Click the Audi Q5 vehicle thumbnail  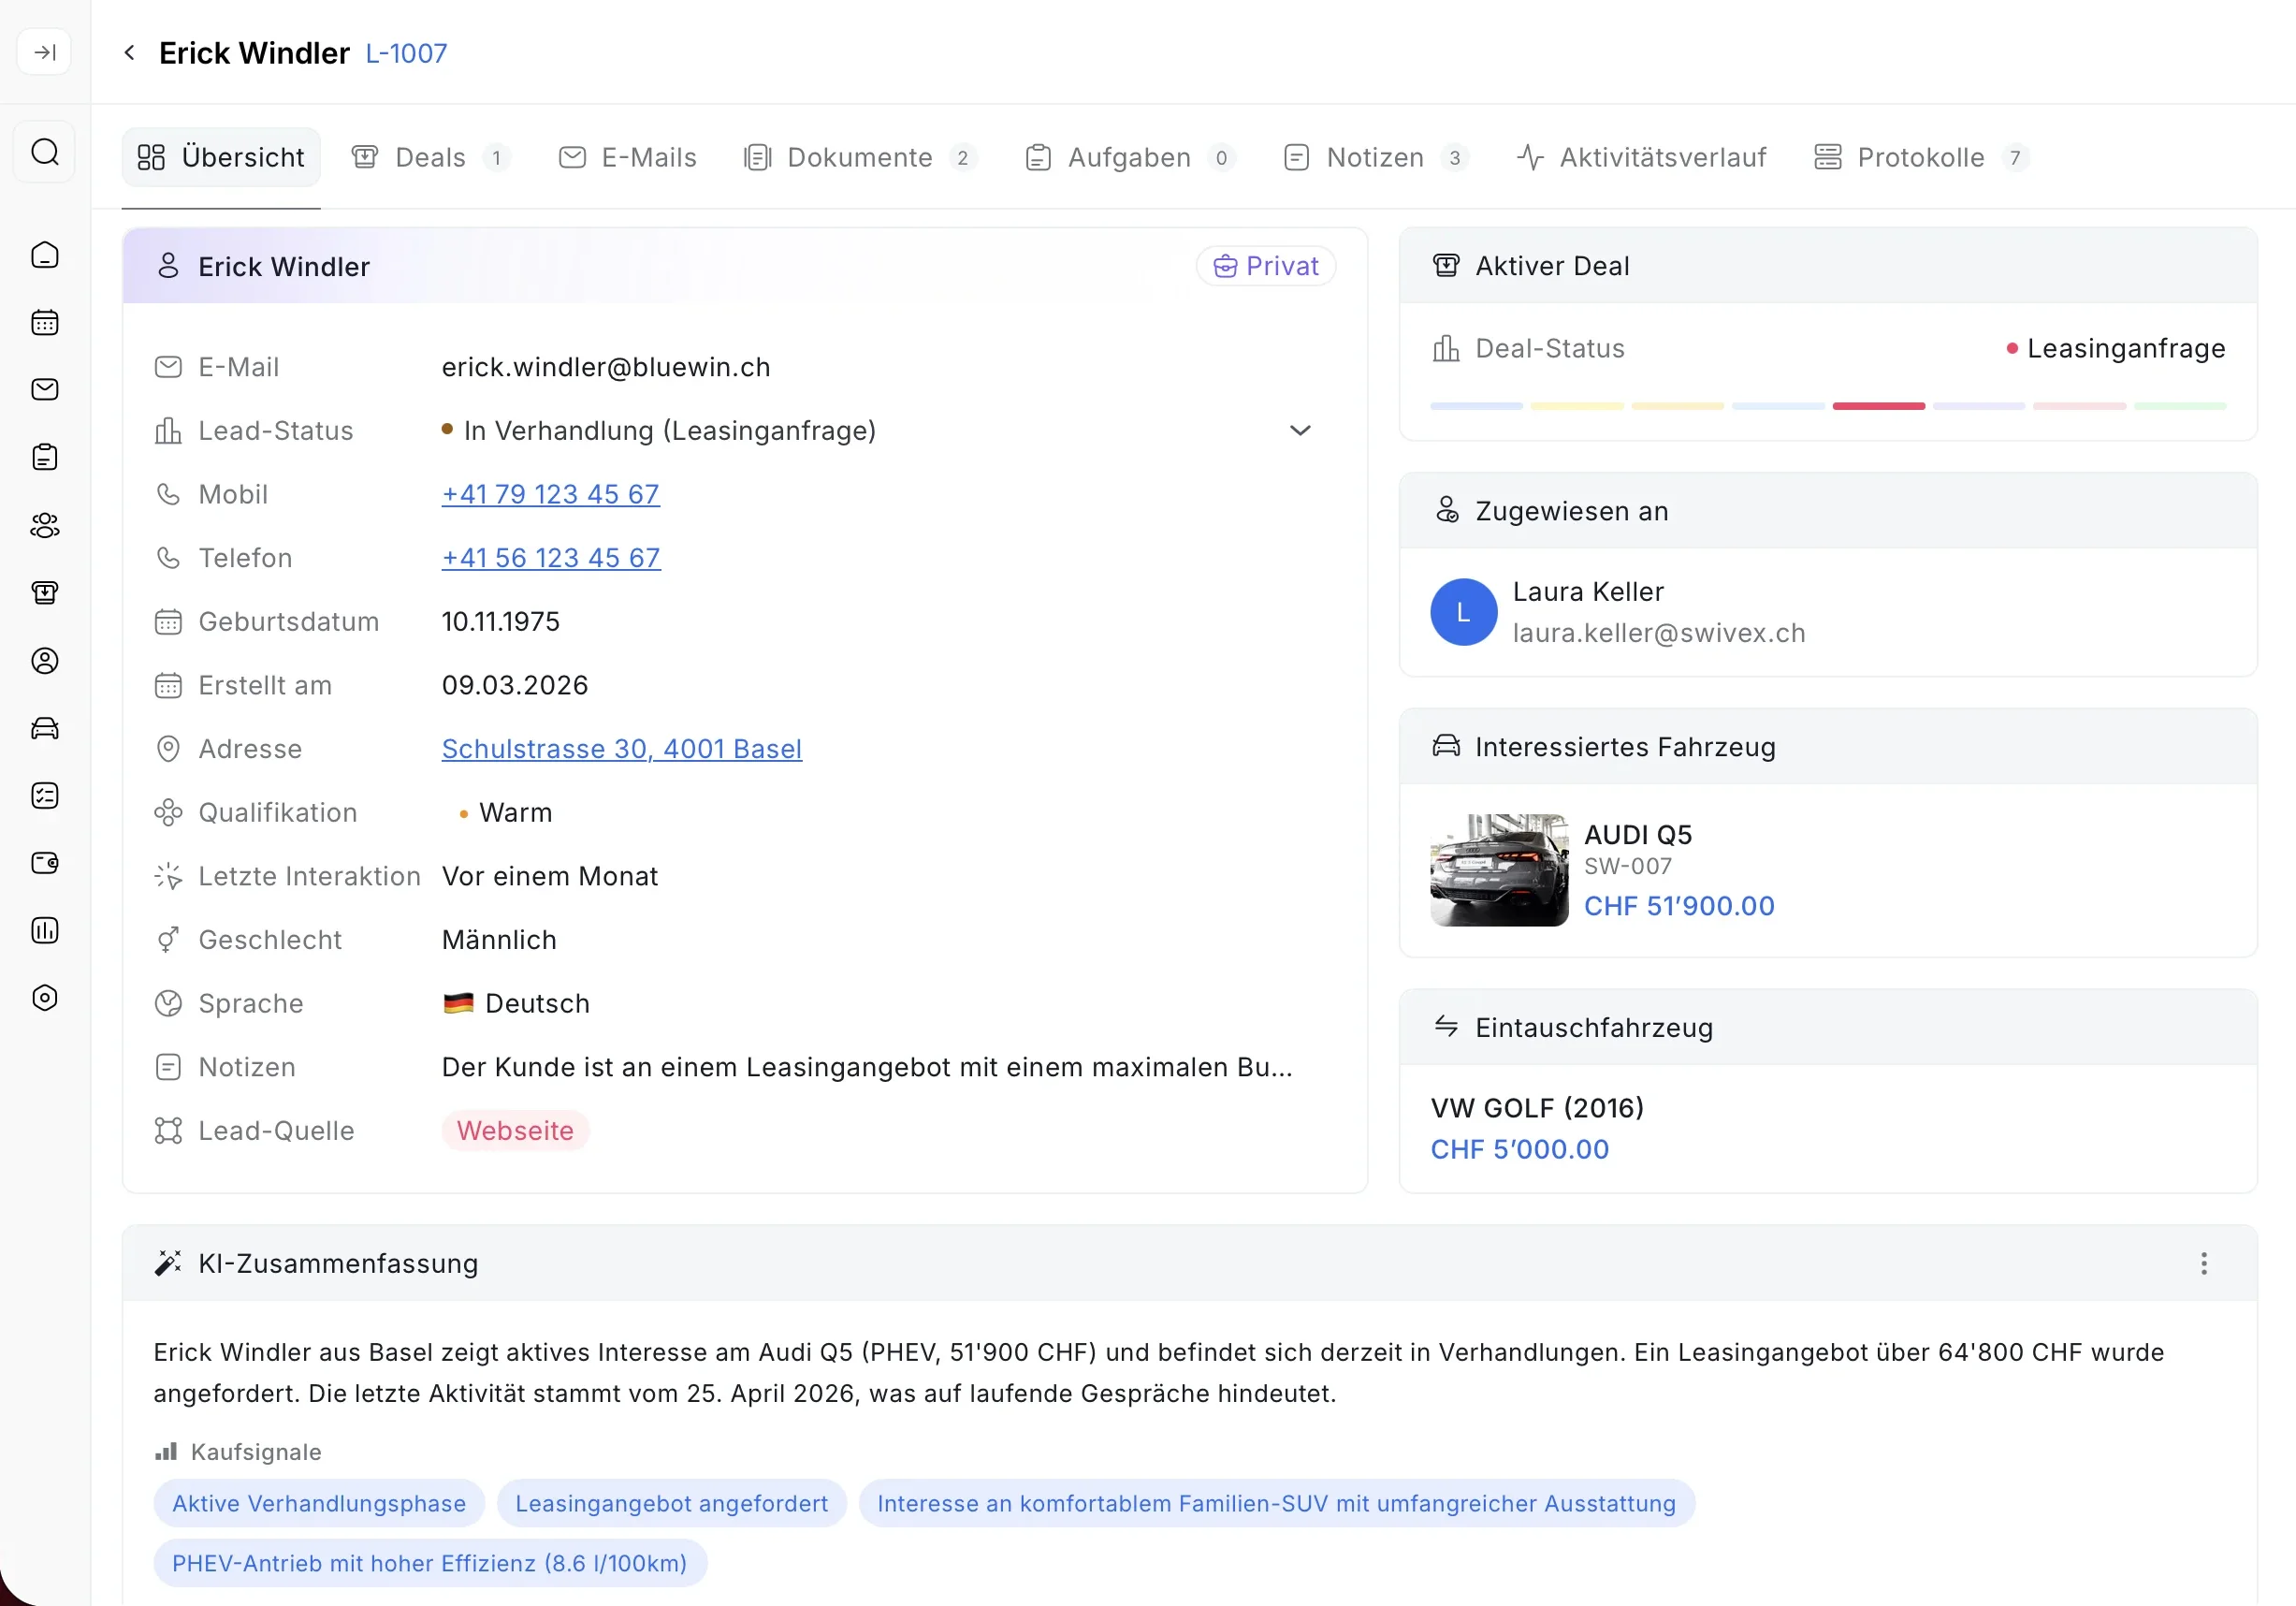[1498, 869]
